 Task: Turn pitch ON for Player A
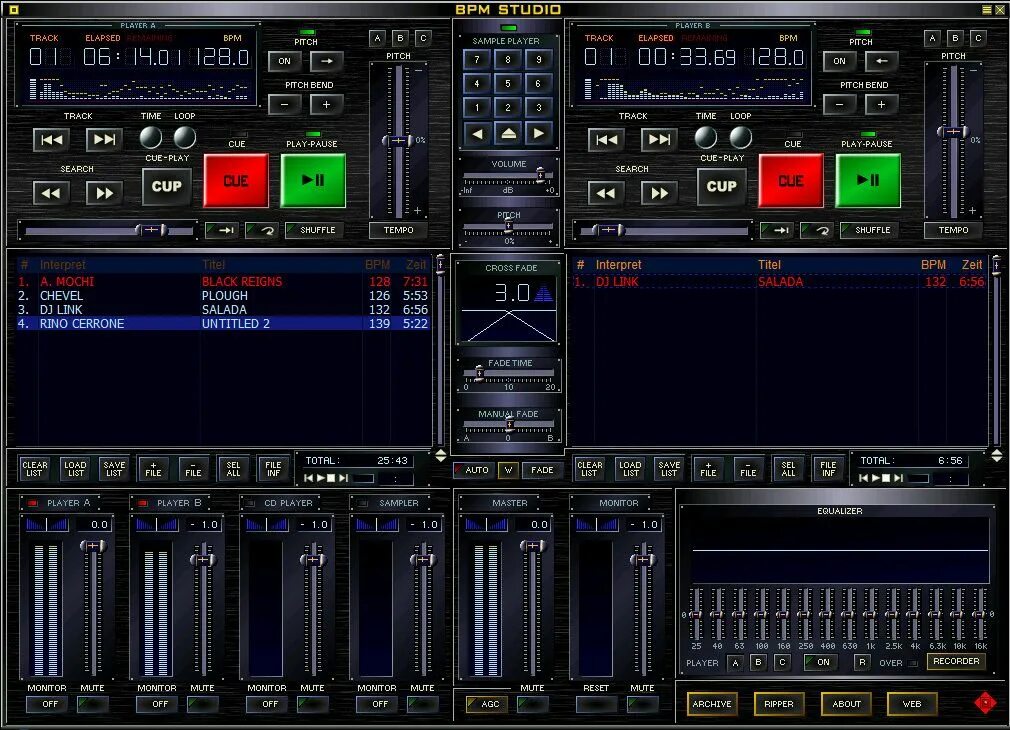pos(285,61)
